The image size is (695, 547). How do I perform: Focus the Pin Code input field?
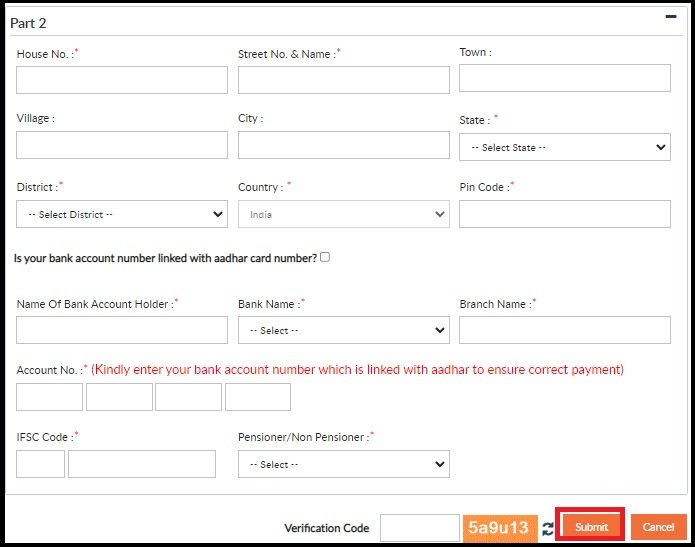point(565,214)
